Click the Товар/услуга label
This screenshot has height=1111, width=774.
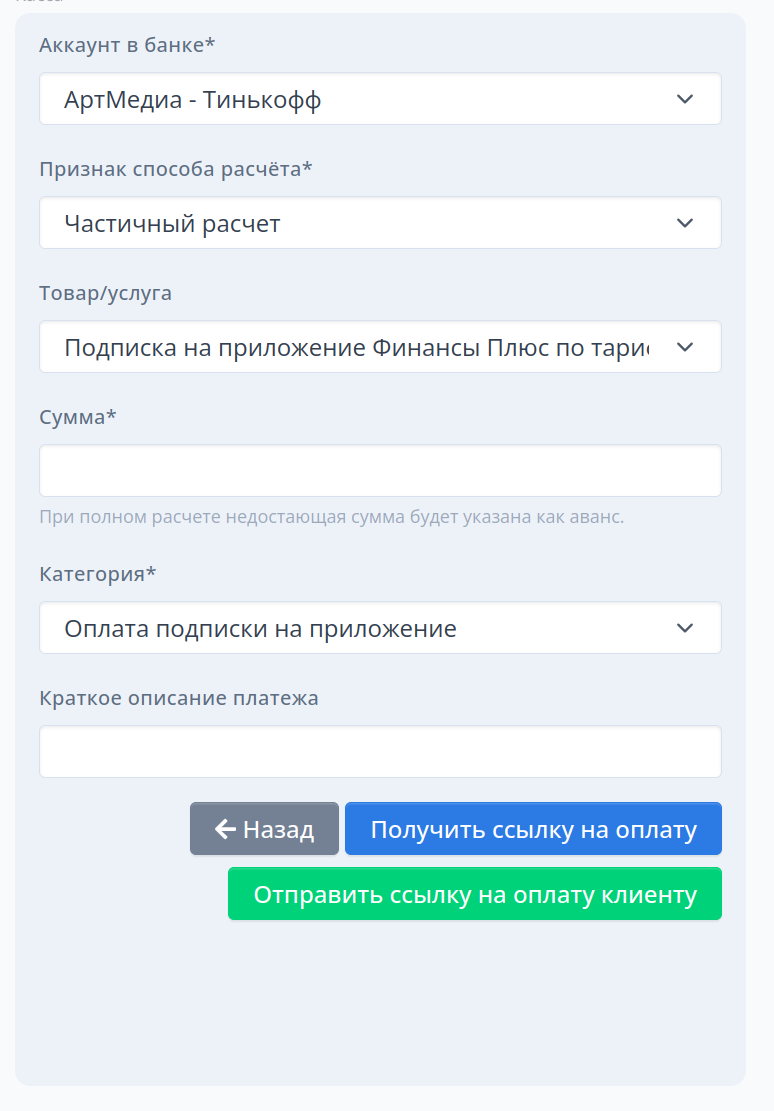click(x=106, y=293)
